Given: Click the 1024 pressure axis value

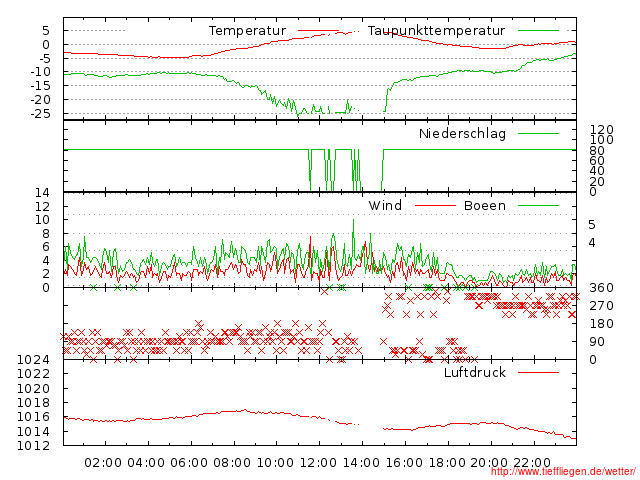Looking at the screenshot, I should 33,360.
